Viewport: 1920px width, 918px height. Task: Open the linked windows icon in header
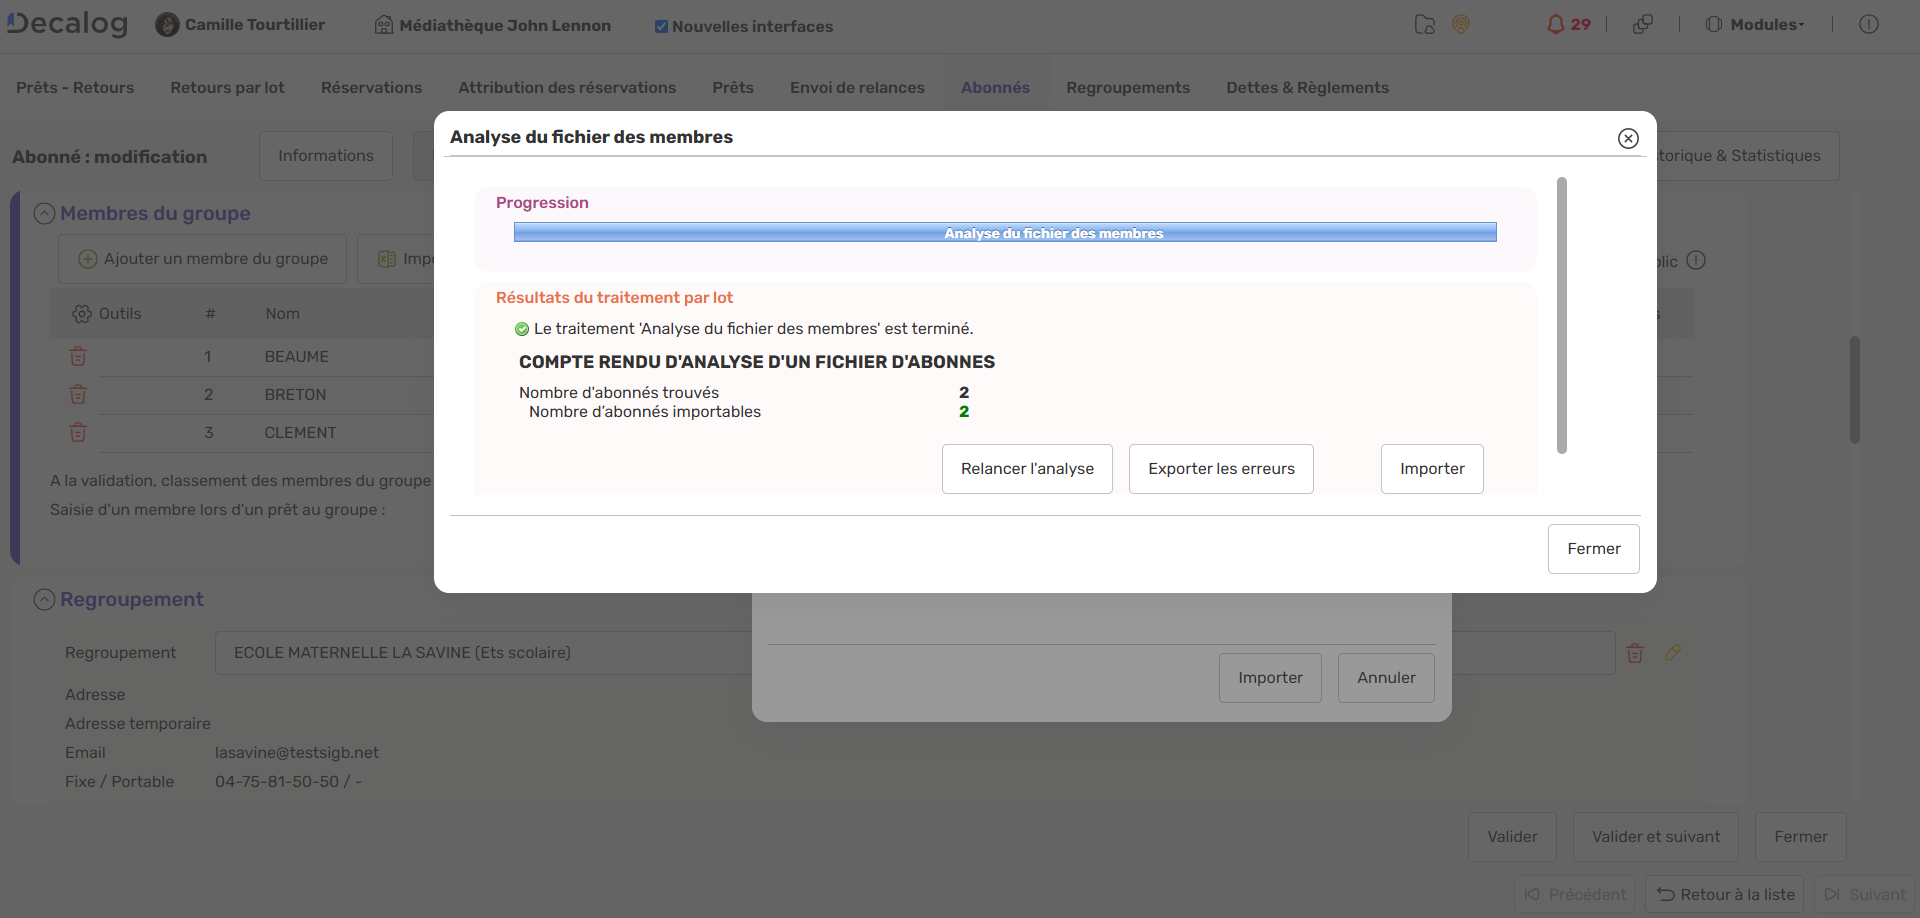coord(1642,25)
